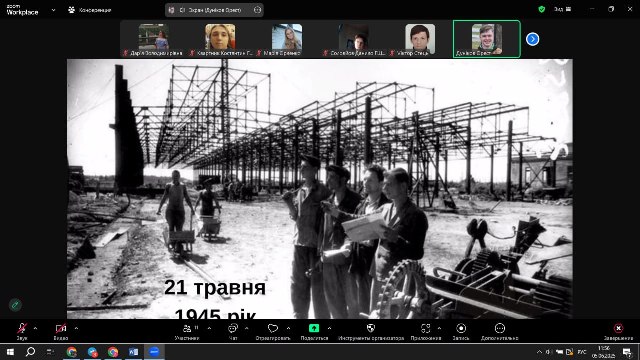Unmute the microphone with the Звук button
Image resolution: width=640 pixels, height=360 pixels.
(22, 331)
